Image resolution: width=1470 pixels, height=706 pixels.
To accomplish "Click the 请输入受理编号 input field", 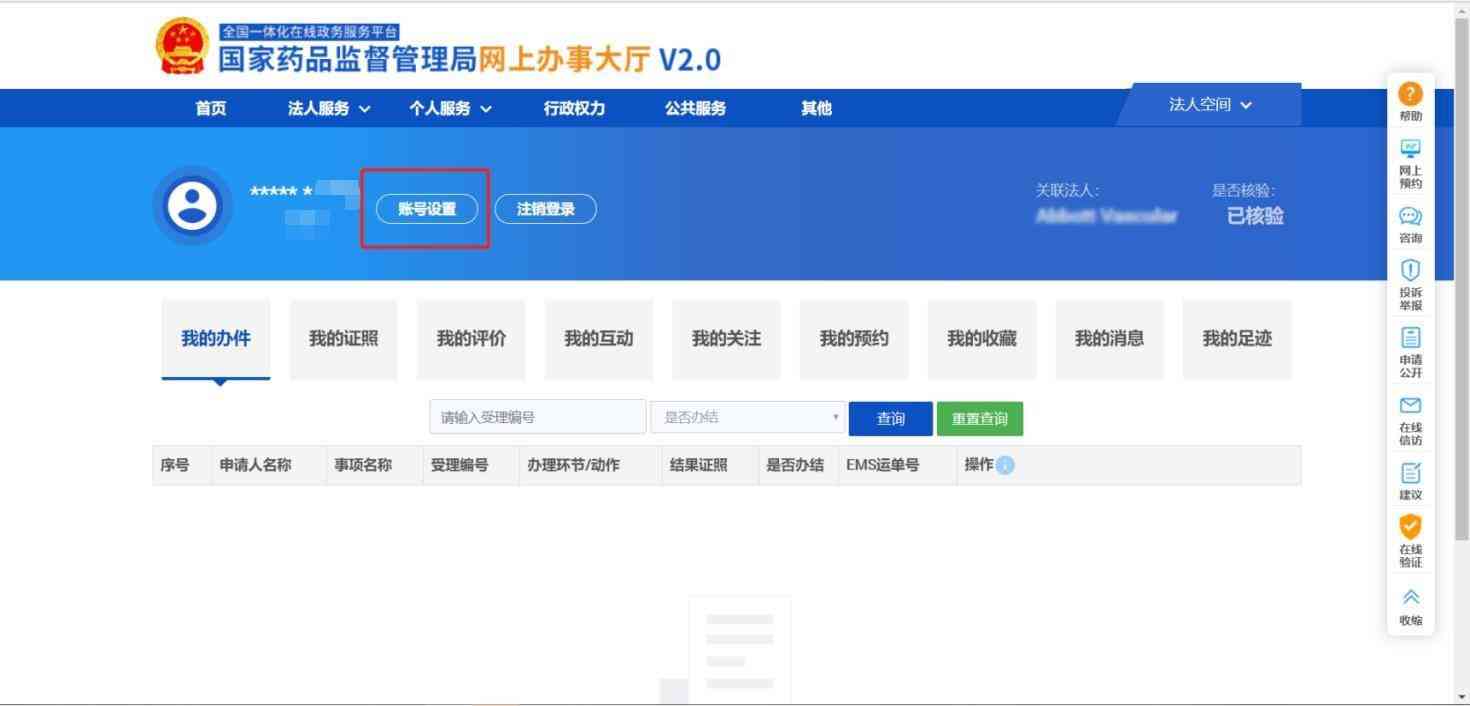I will [x=537, y=418].
